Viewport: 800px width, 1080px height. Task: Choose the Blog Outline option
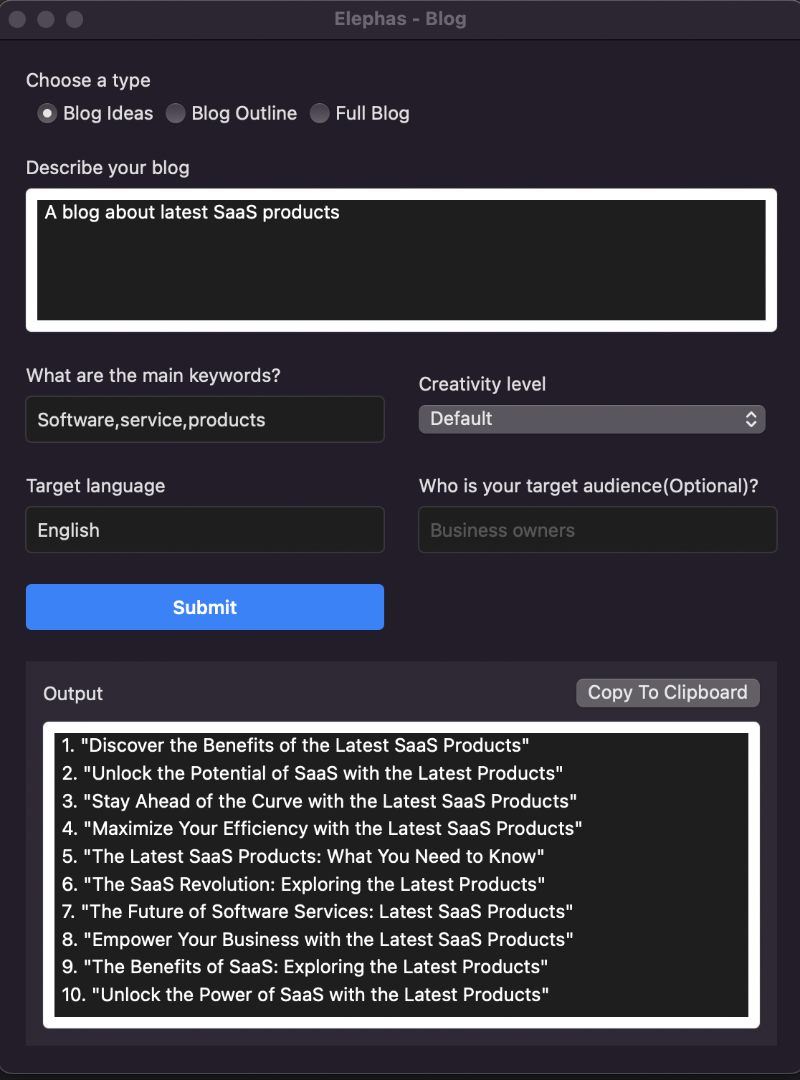pos(176,114)
